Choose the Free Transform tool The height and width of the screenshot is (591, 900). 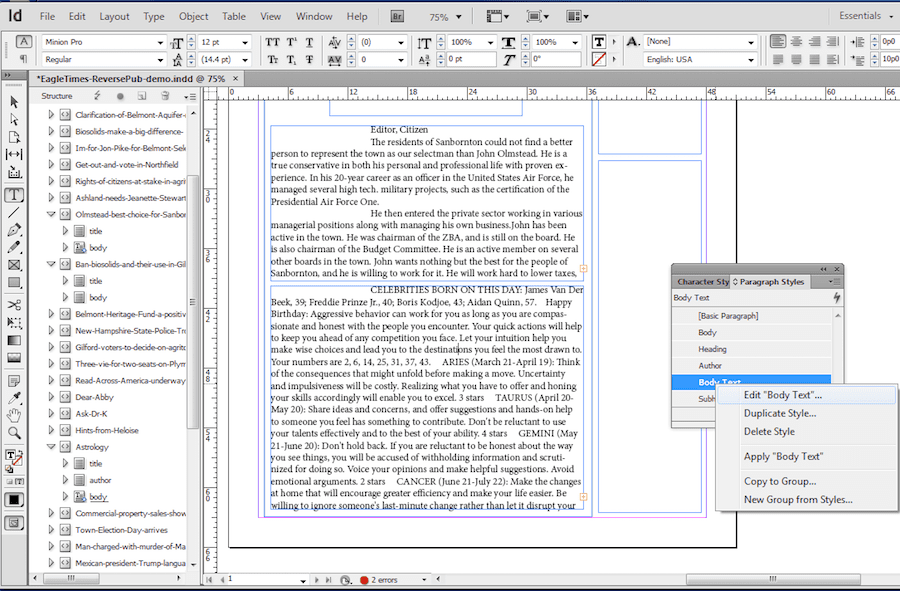[x=14, y=322]
